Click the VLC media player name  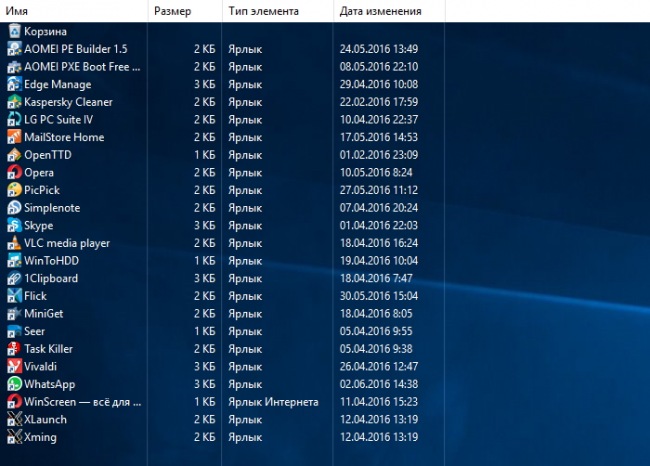[67, 243]
